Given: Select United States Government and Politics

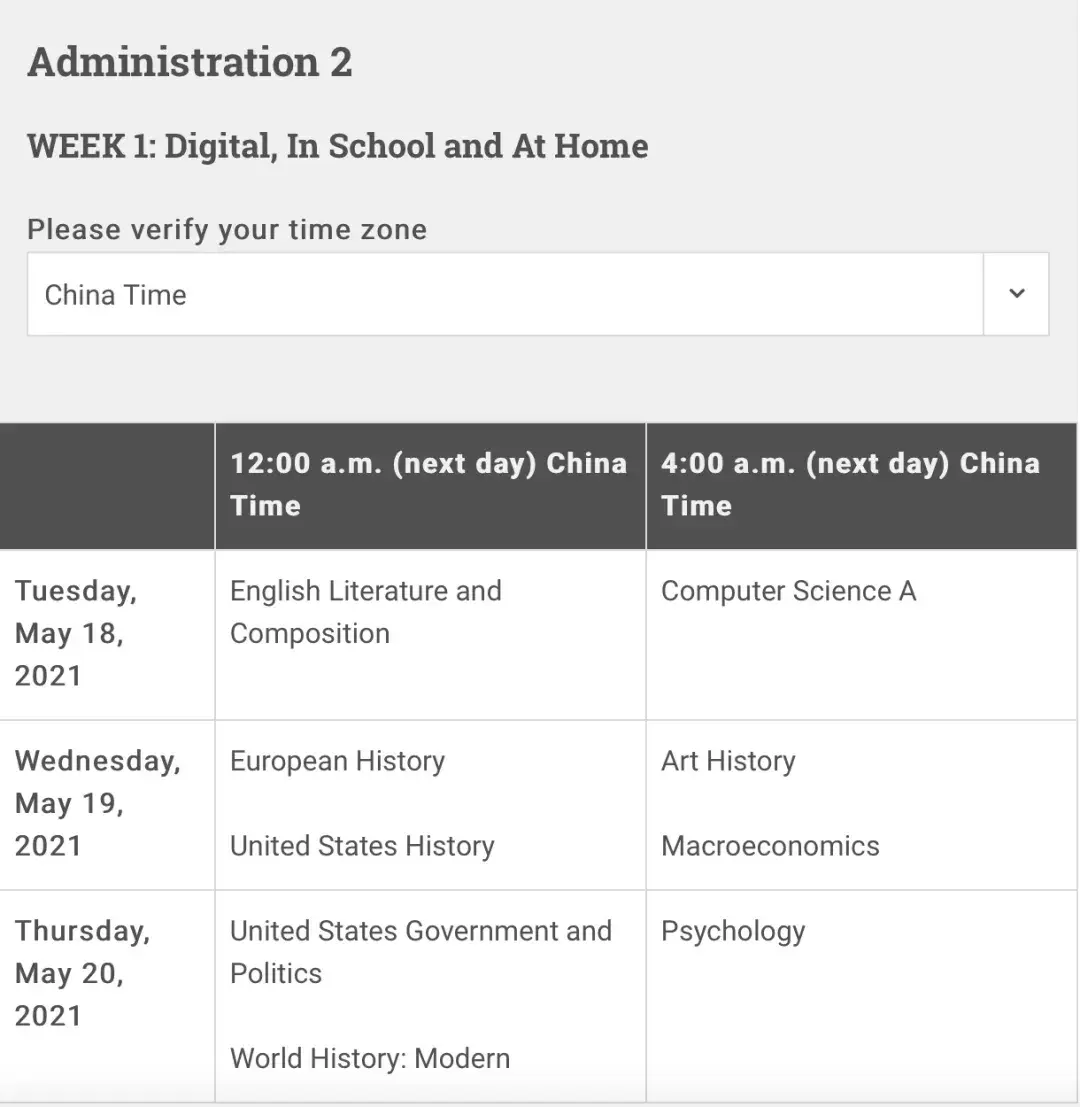Looking at the screenshot, I should [420, 951].
